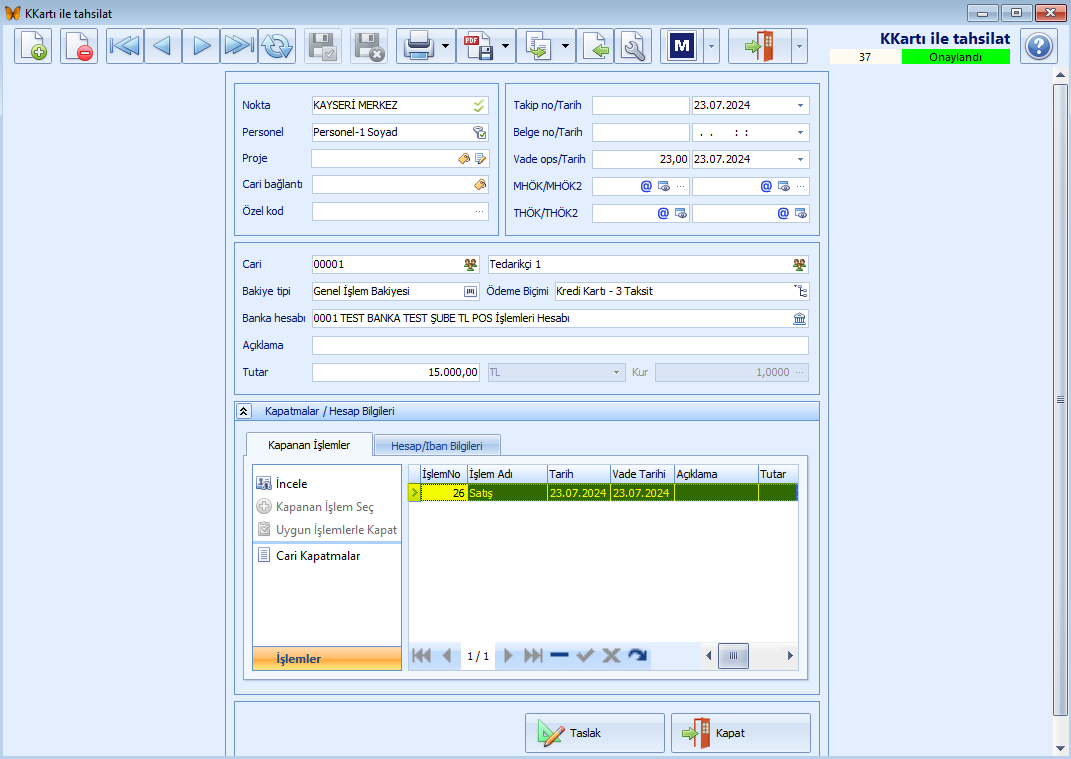Collapse the Kapatmalar / Hesap Bilgileri section
Screen dimensions: 1071x759
[244, 411]
